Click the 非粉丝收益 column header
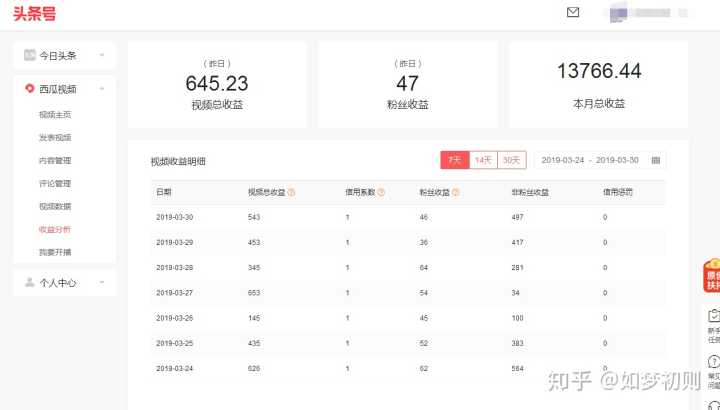The height and width of the screenshot is (410, 720). 530,192
